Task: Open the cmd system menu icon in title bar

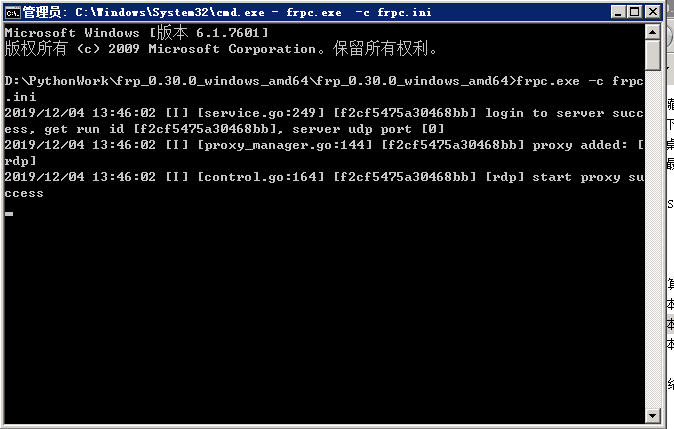Action: [x=12, y=12]
